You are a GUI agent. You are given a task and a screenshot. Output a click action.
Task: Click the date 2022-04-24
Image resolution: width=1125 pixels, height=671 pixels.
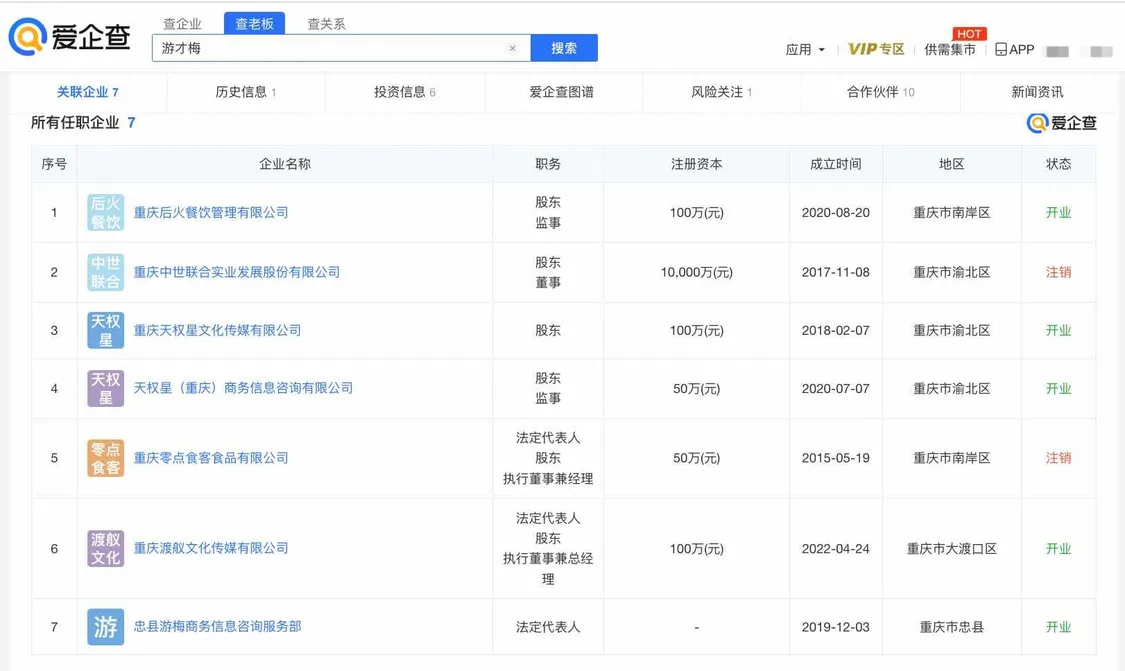(x=836, y=548)
